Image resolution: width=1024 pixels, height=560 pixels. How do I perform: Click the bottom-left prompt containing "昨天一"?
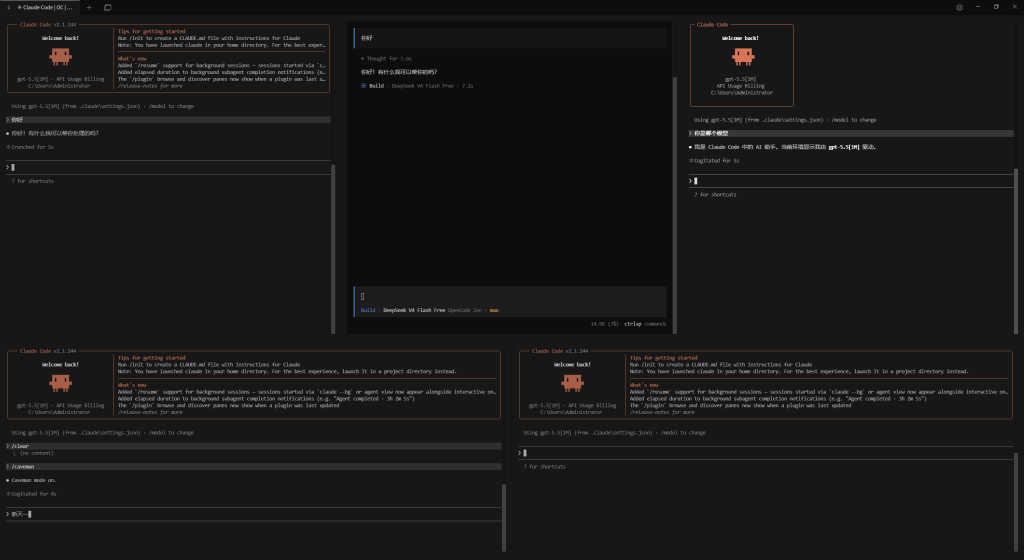253,514
